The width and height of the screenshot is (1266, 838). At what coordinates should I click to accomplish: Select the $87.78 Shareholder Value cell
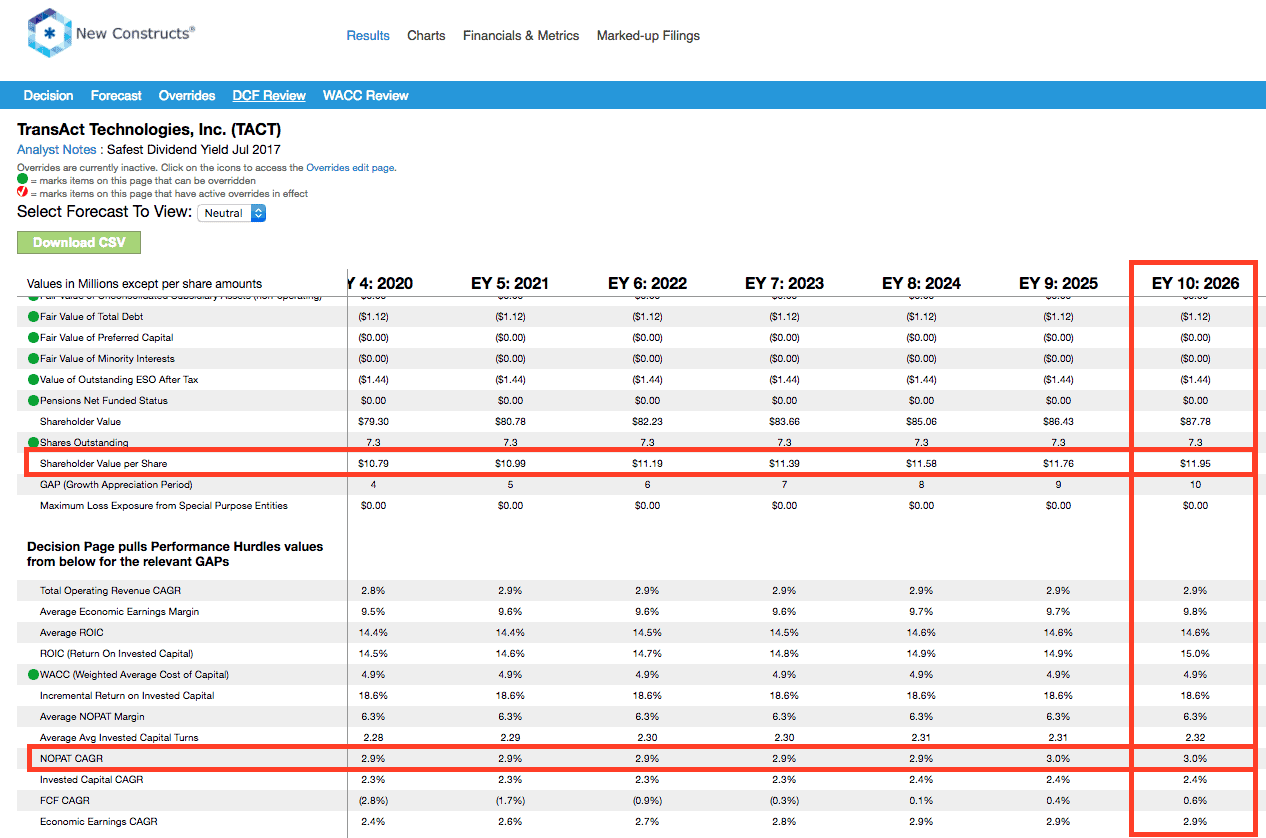[x=1195, y=422]
